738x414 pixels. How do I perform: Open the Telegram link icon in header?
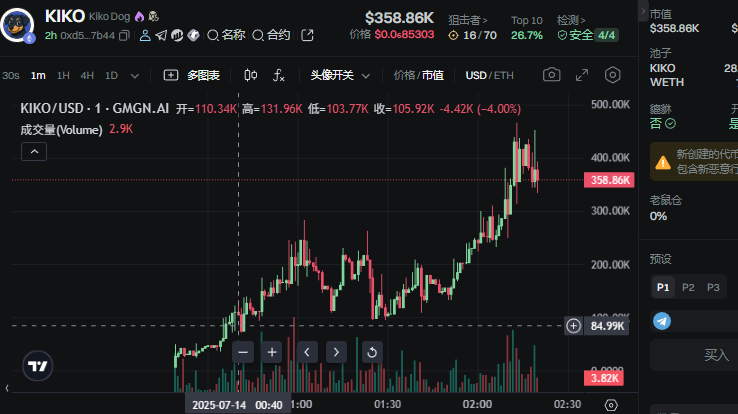[161, 35]
